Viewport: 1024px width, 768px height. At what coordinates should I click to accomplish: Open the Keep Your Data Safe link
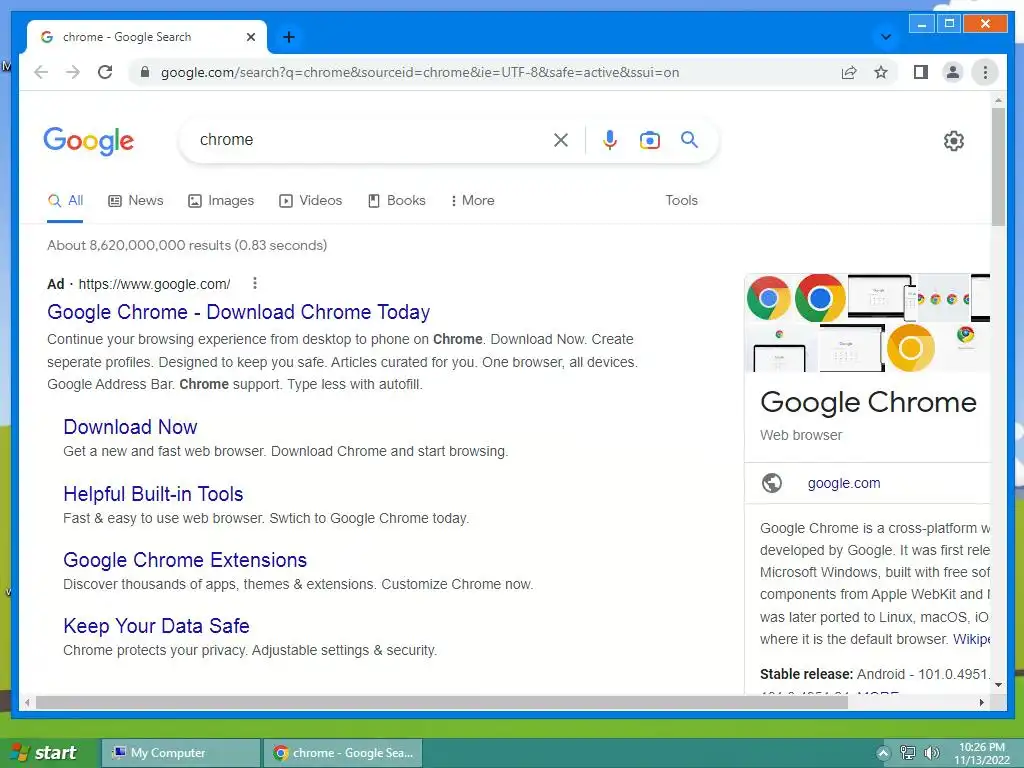point(156,626)
